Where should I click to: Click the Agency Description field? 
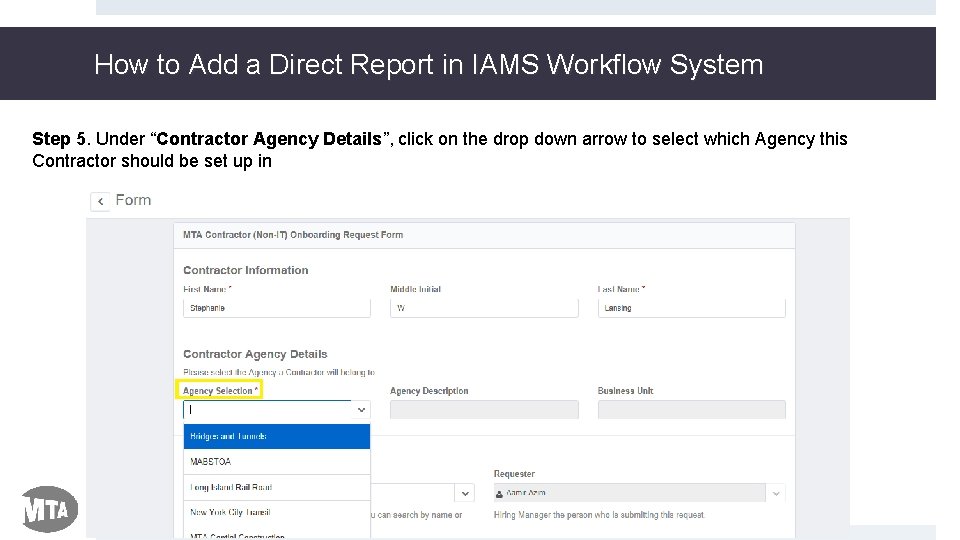(484, 410)
